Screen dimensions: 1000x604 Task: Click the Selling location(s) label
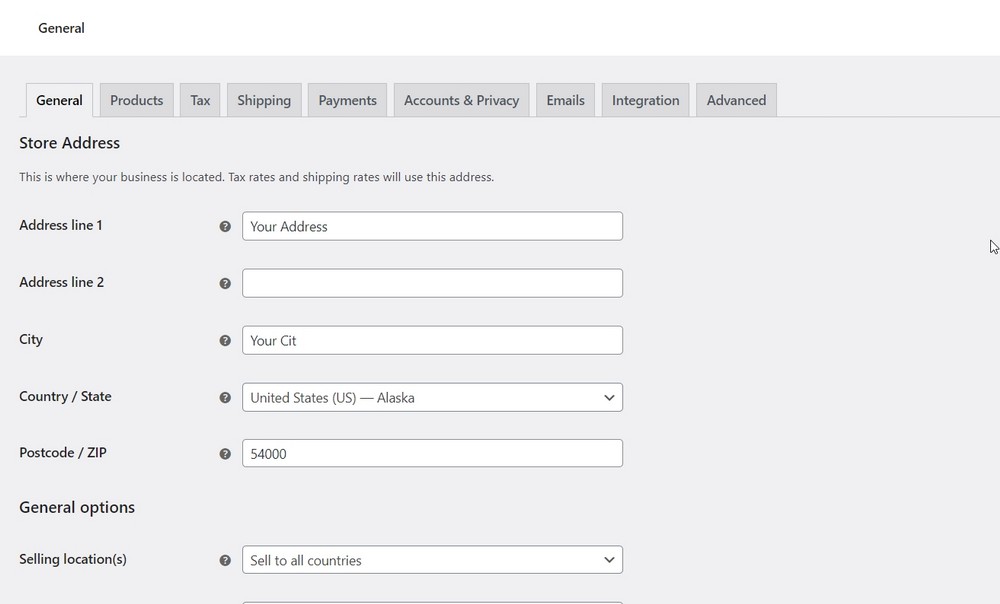coord(73,559)
